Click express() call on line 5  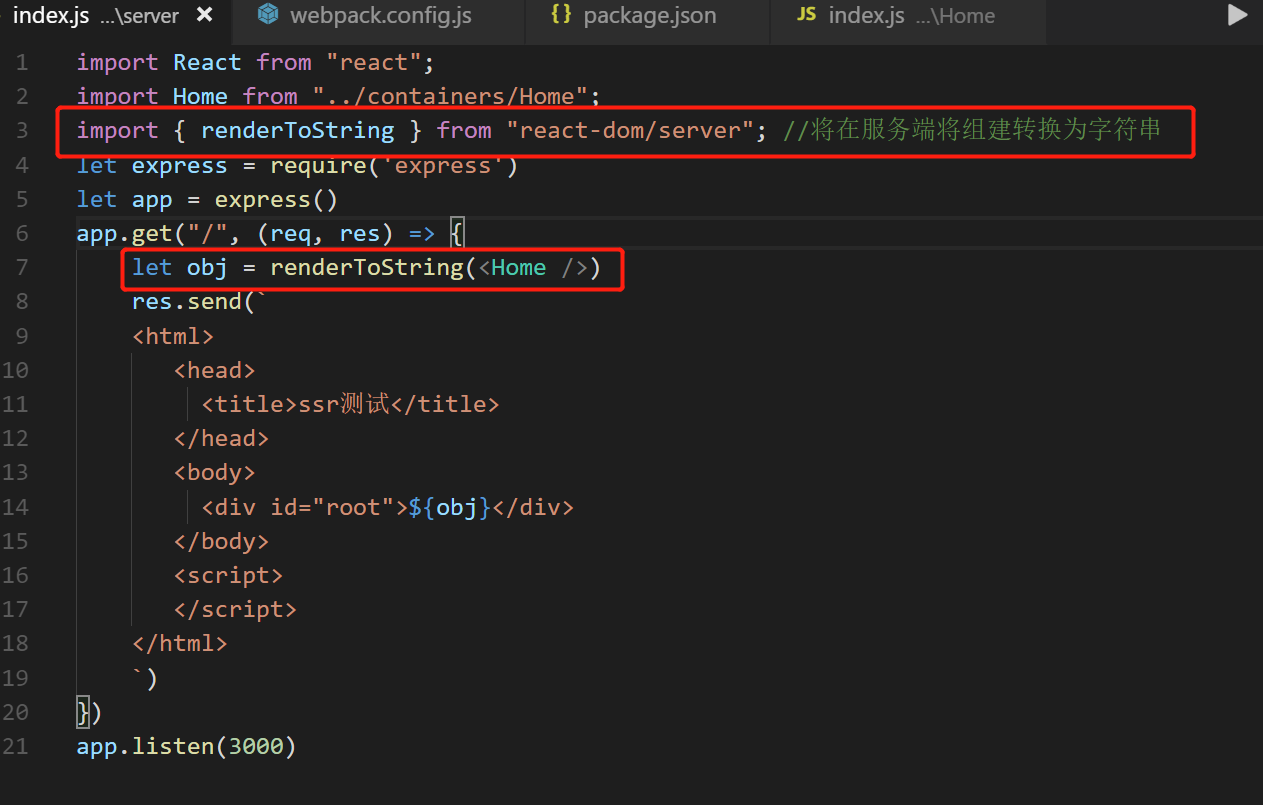coord(276,199)
